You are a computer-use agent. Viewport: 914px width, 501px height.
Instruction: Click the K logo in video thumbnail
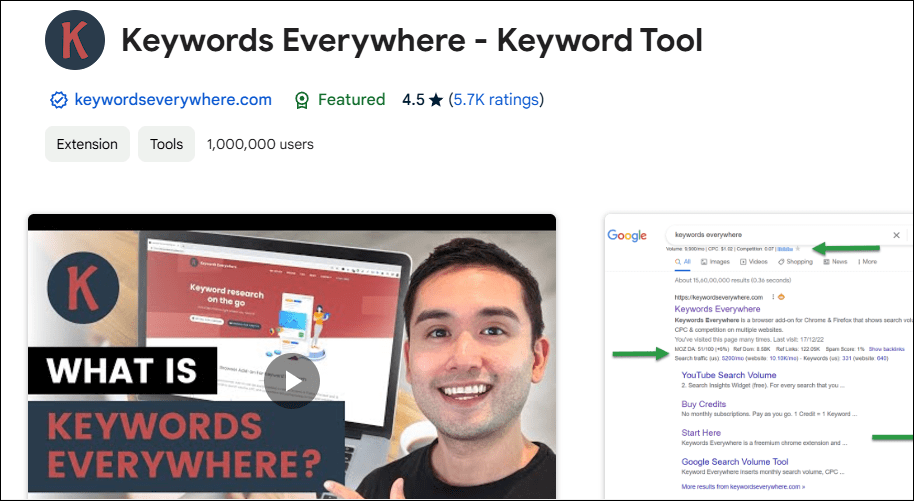(x=83, y=288)
